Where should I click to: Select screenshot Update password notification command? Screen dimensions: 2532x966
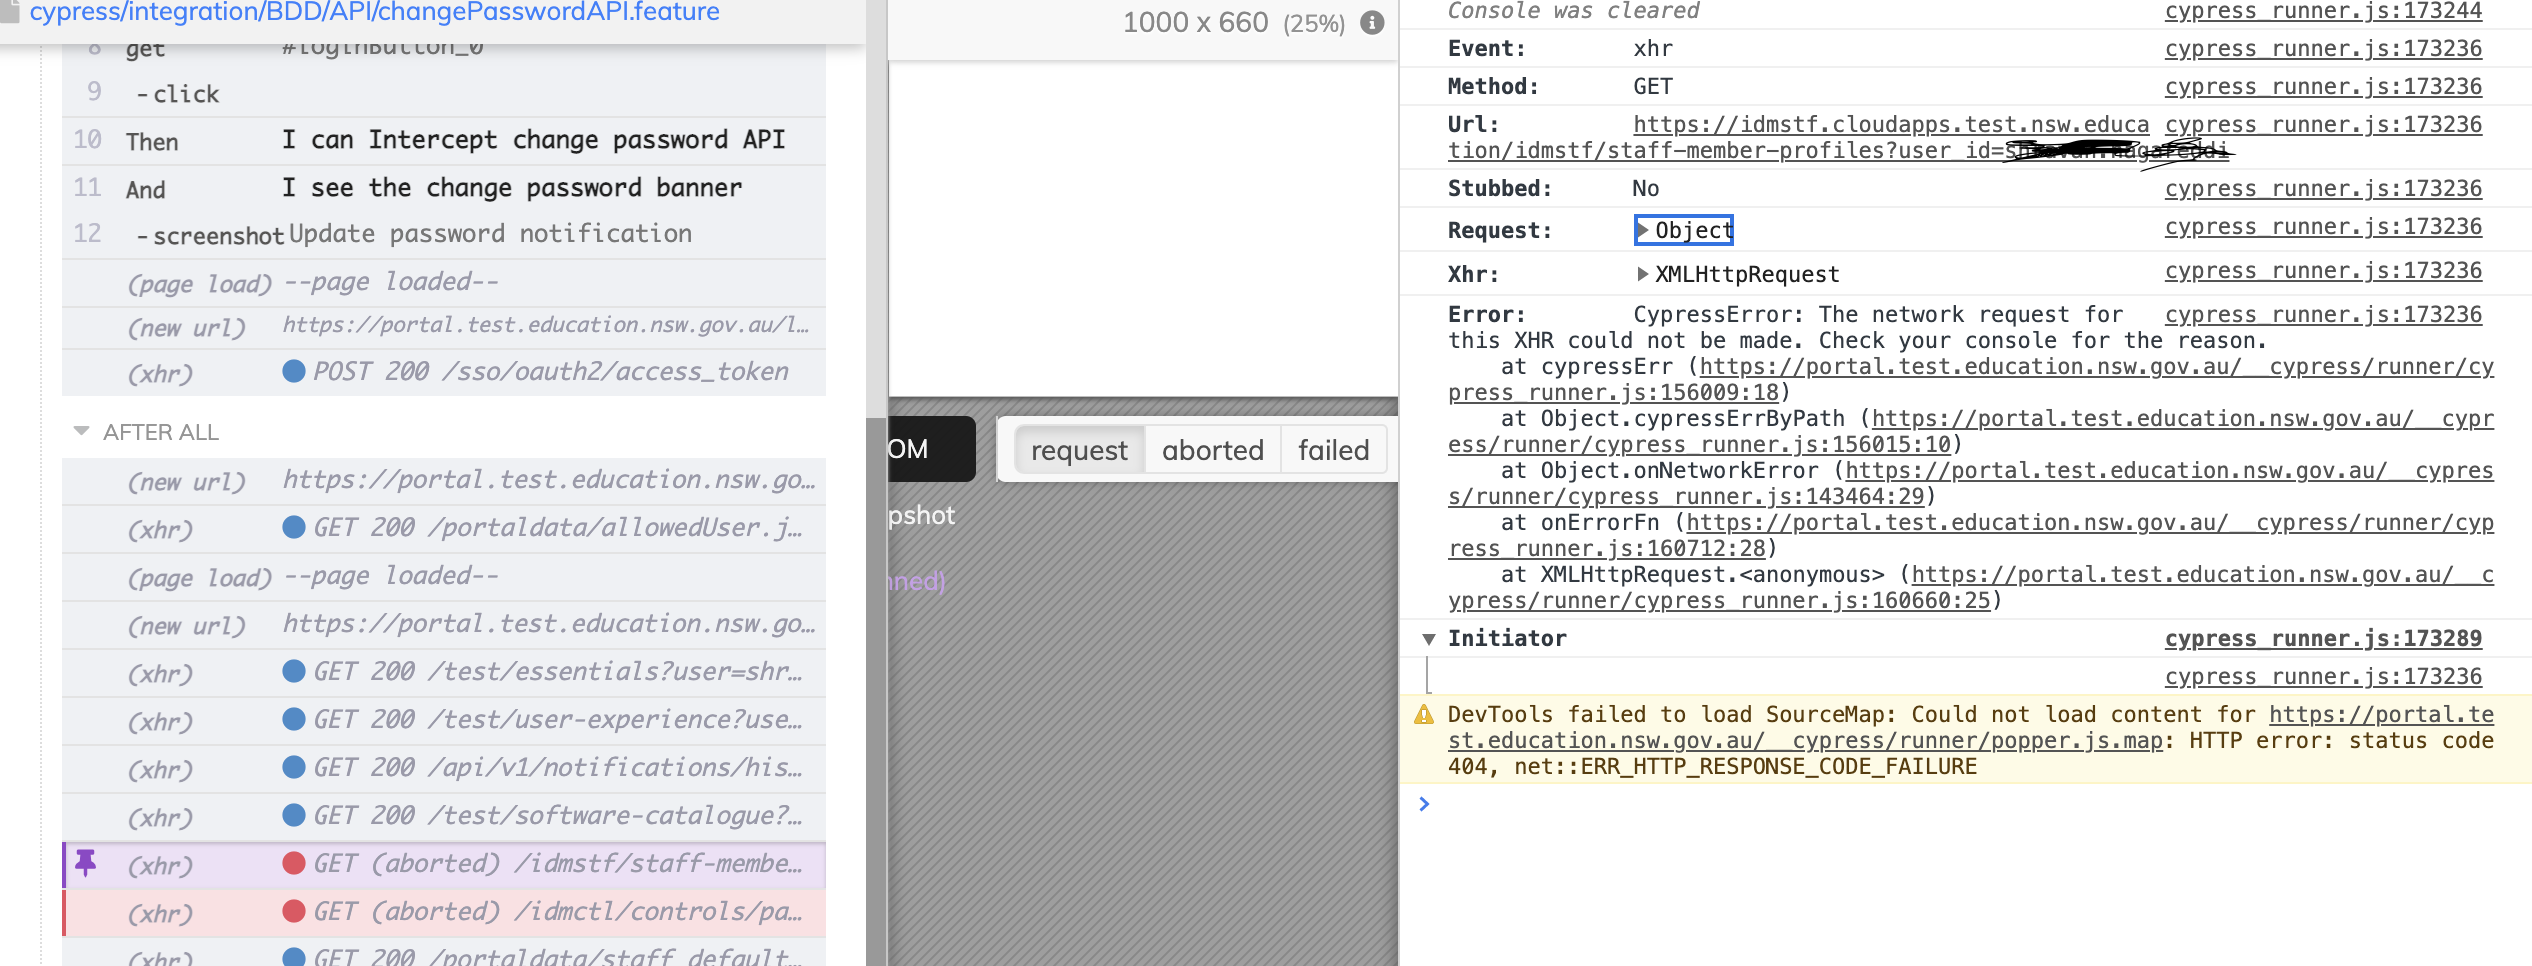tap(444, 234)
